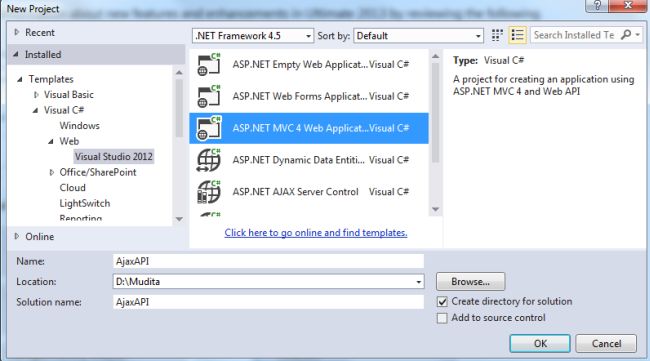650x361 pixels.
Task: Close the New Project dialog
Action: coord(628,5)
